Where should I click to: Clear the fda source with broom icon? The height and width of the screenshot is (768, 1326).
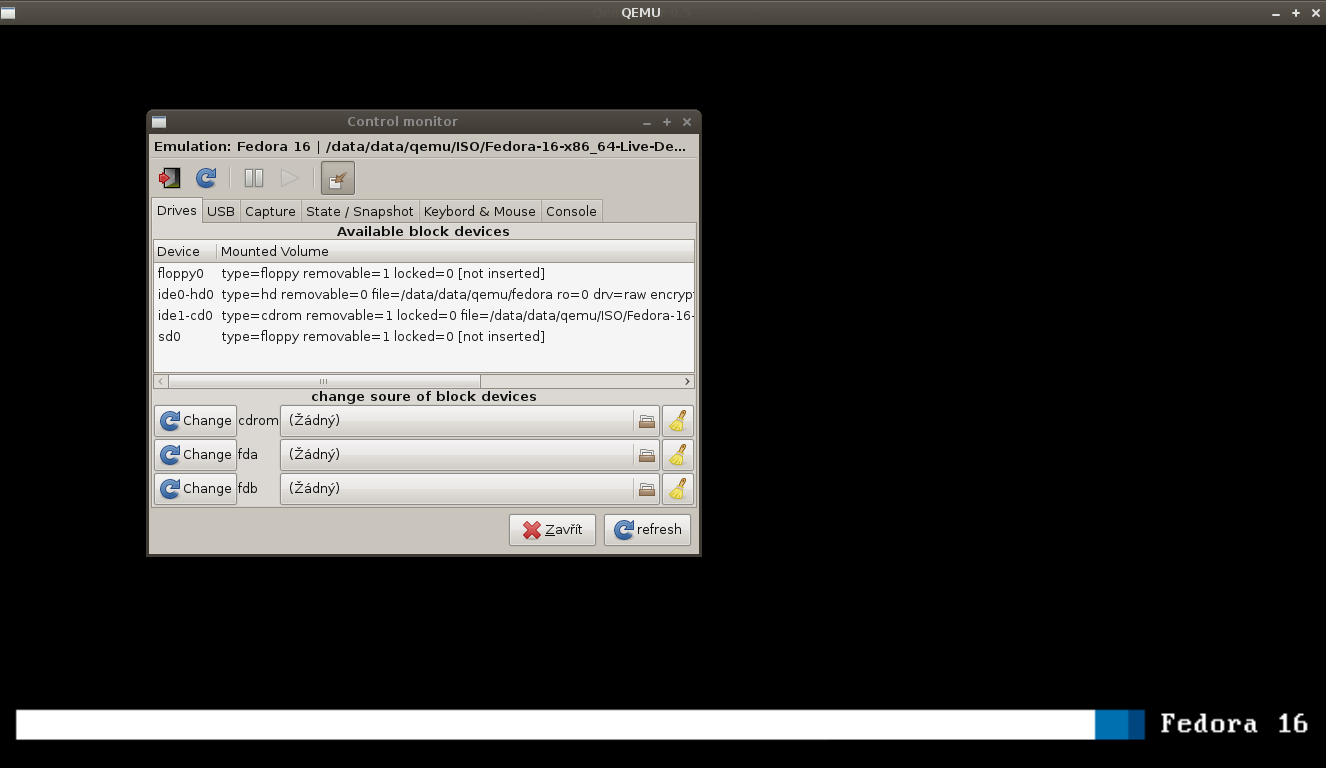(x=678, y=455)
